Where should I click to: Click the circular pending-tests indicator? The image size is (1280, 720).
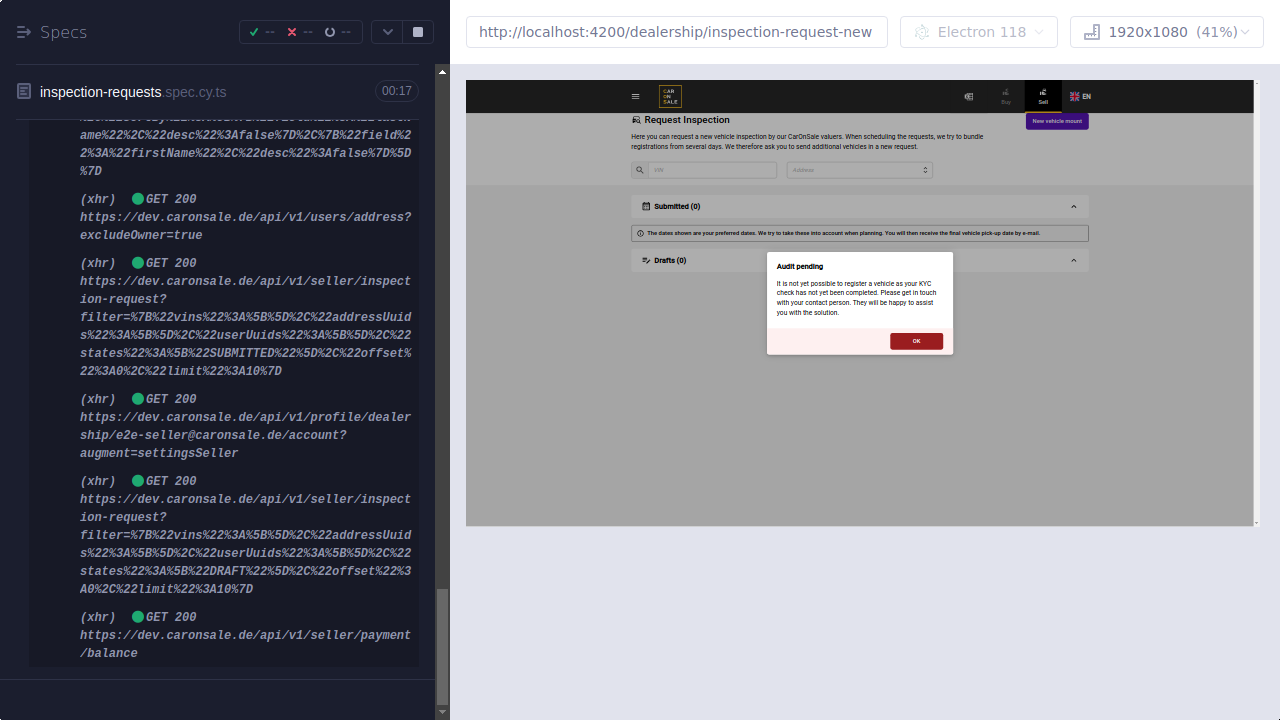pyautogui.click(x=331, y=32)
